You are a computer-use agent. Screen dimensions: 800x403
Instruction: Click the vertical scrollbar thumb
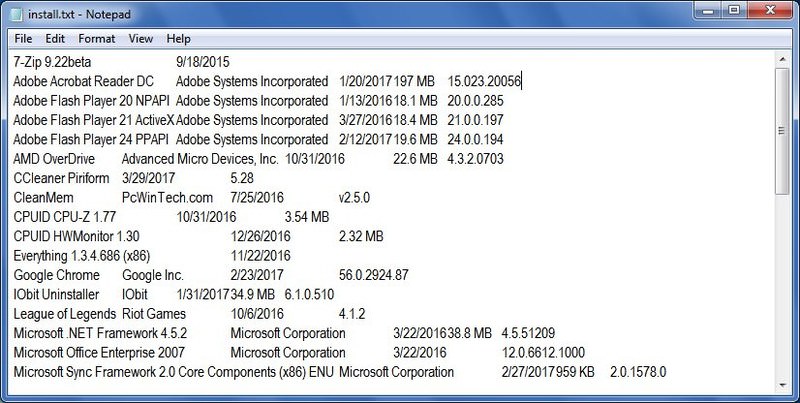tap(782, 131)
